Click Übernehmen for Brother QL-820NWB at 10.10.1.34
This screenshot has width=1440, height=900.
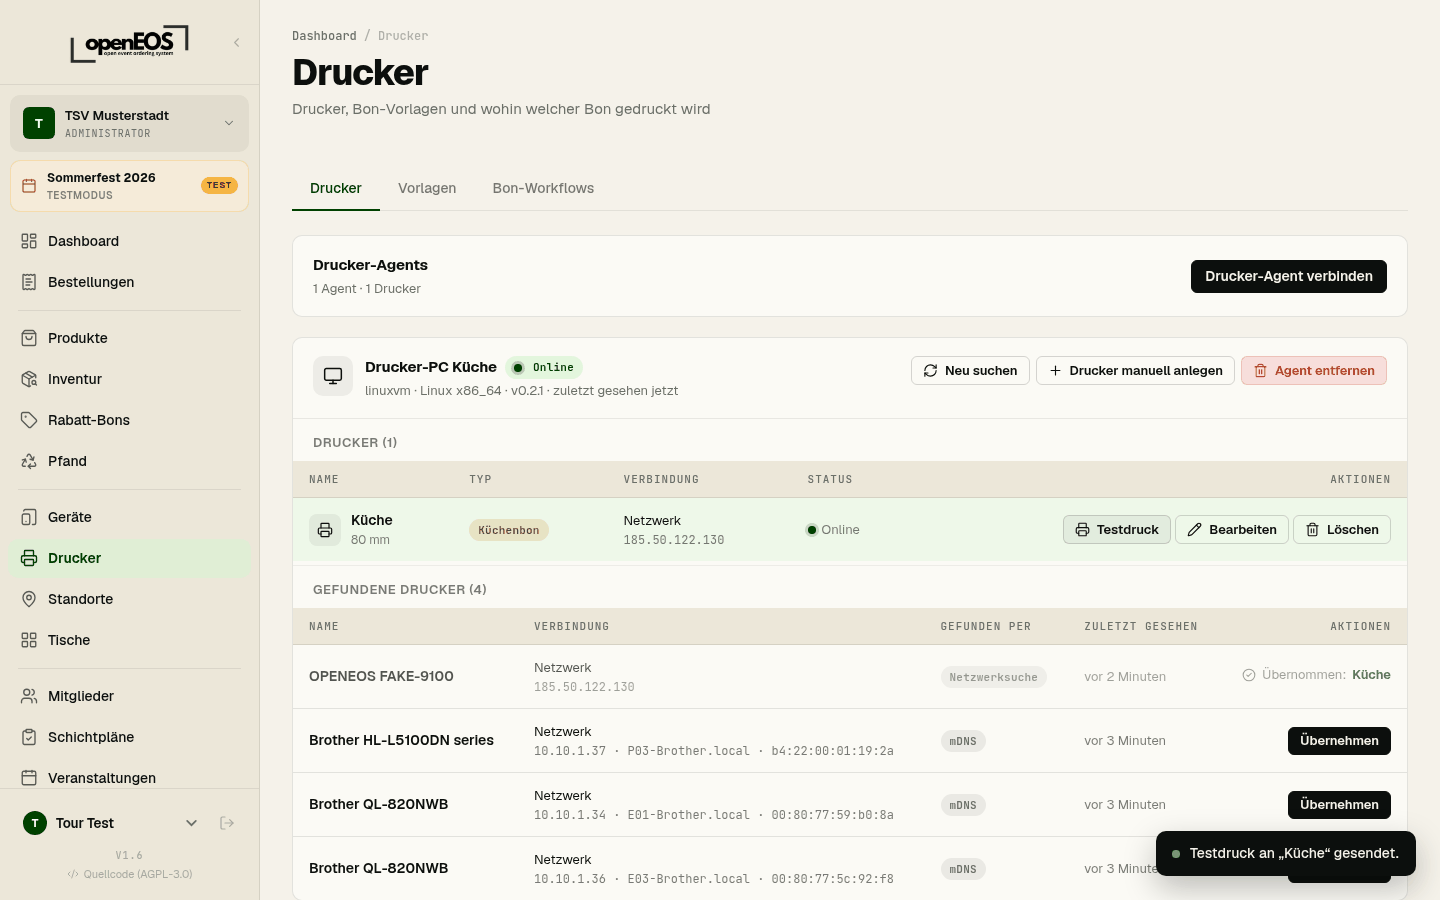1339,805
